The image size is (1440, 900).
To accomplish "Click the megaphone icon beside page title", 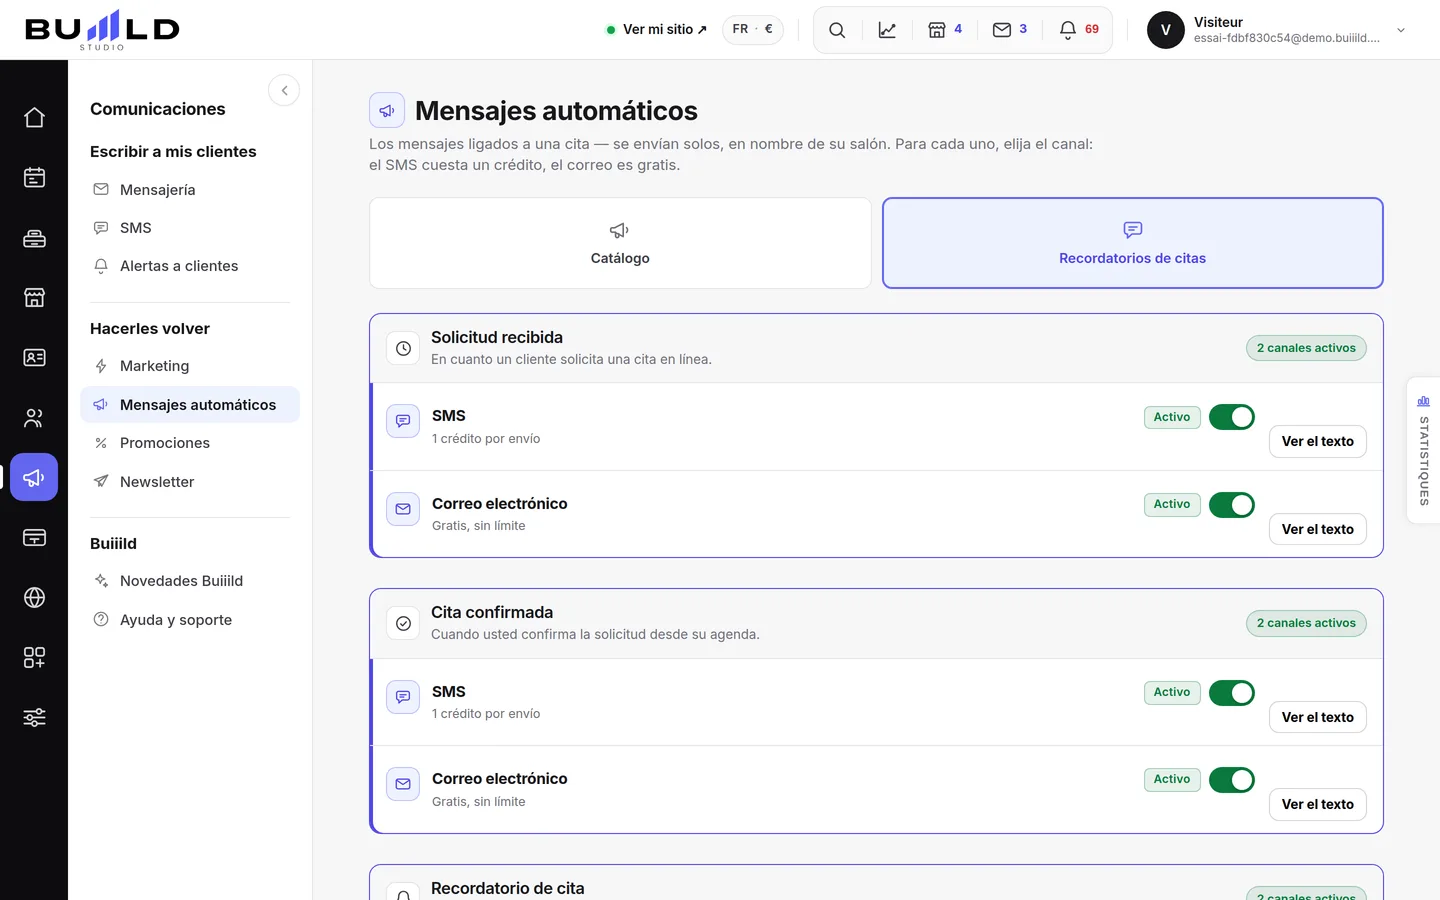I will [387, 110].
